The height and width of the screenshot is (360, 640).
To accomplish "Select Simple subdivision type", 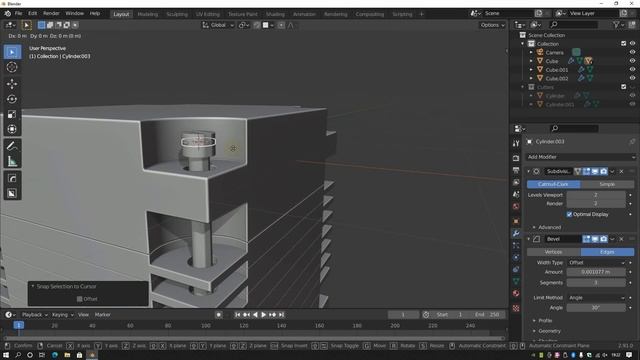I will click(607, 184).
